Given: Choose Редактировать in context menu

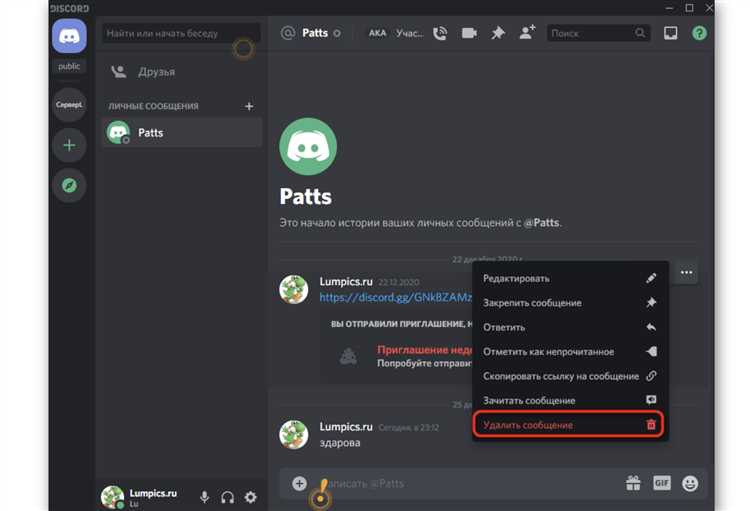Looking at the screenshot, I should click(569, 278).
